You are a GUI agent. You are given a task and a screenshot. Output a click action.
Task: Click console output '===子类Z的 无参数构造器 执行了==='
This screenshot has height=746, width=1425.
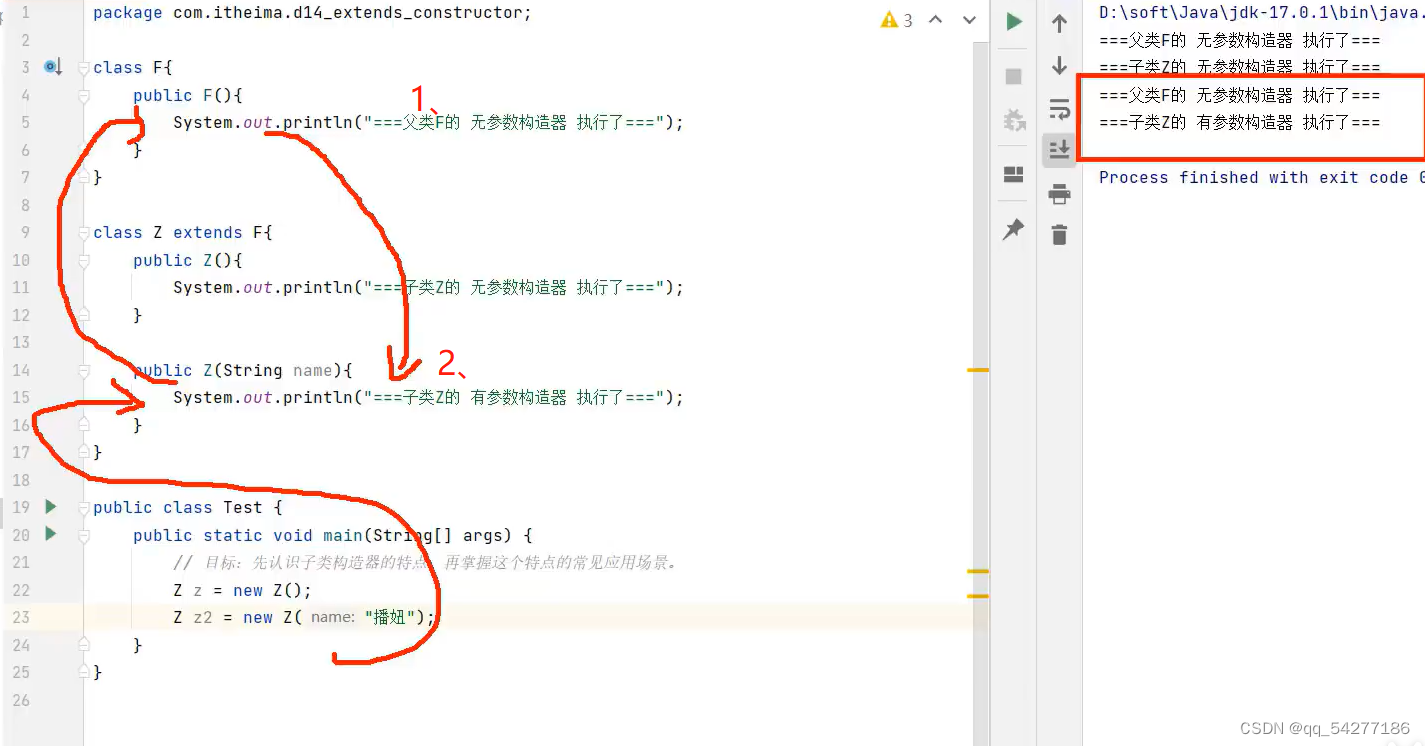pyautogui.click(x=1239, y=68)
